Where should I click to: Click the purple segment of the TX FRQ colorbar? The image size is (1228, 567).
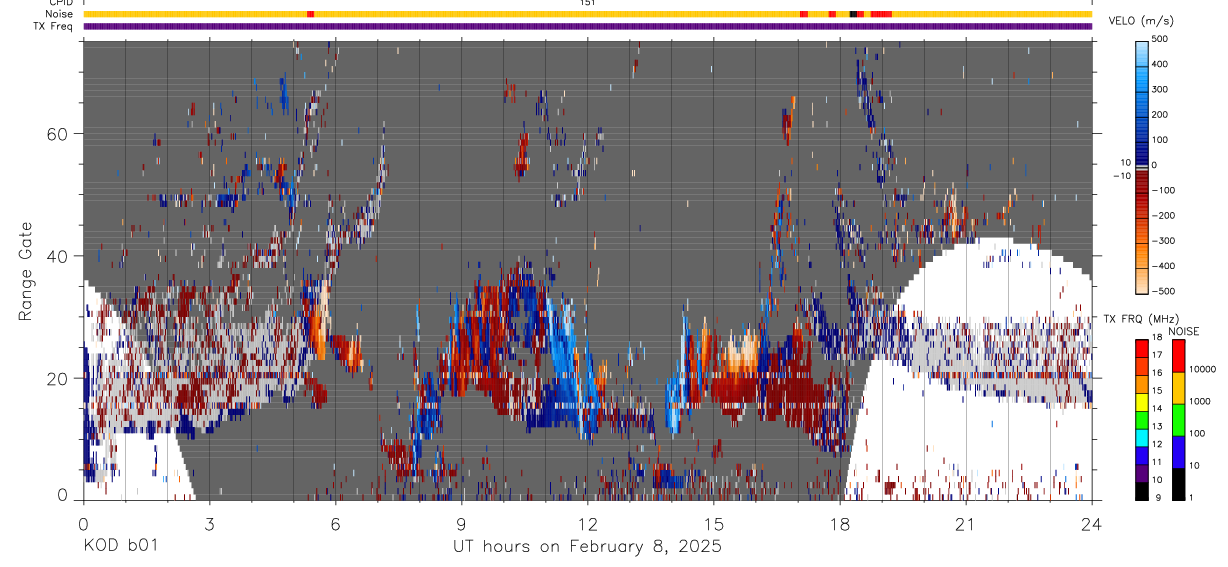[1141, 473]
